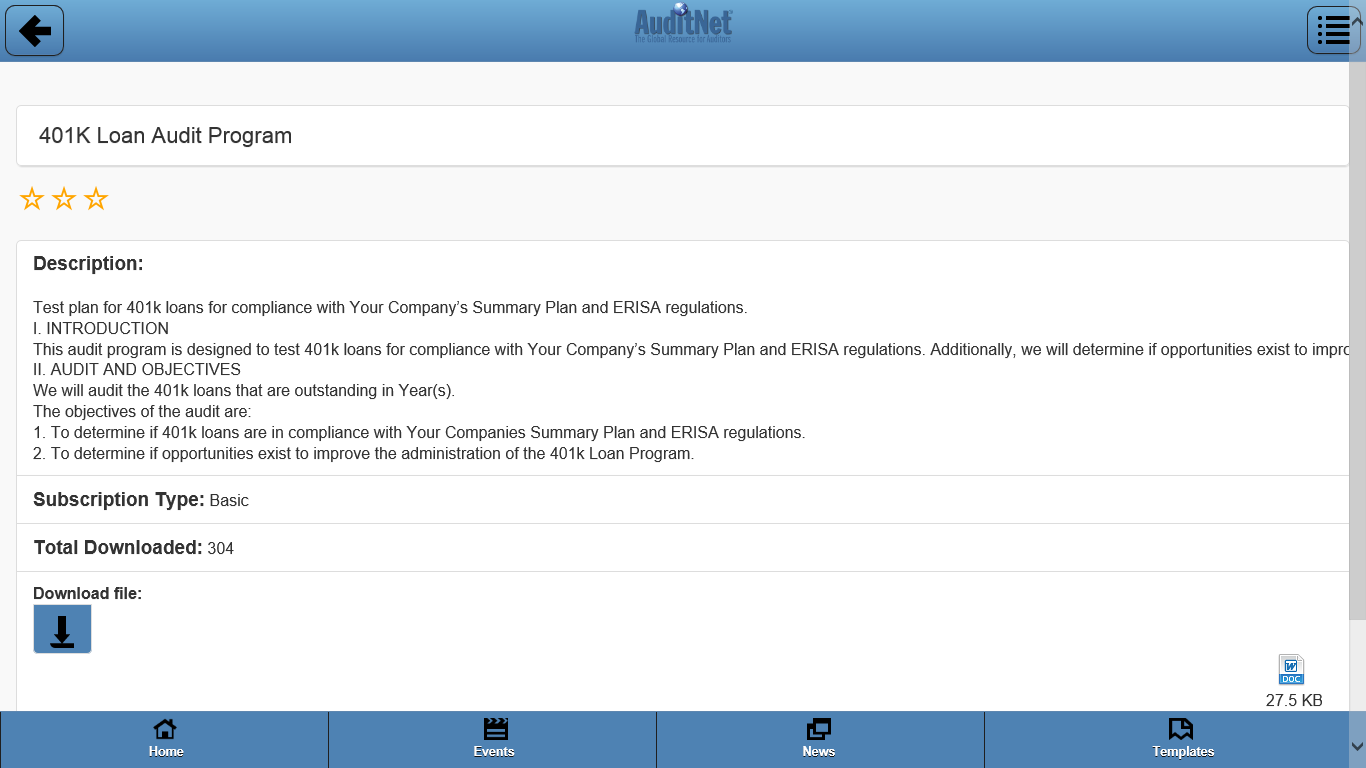Switch to the News tab
This screenshot has width=1366, height=768.
(x=819, y=739)
